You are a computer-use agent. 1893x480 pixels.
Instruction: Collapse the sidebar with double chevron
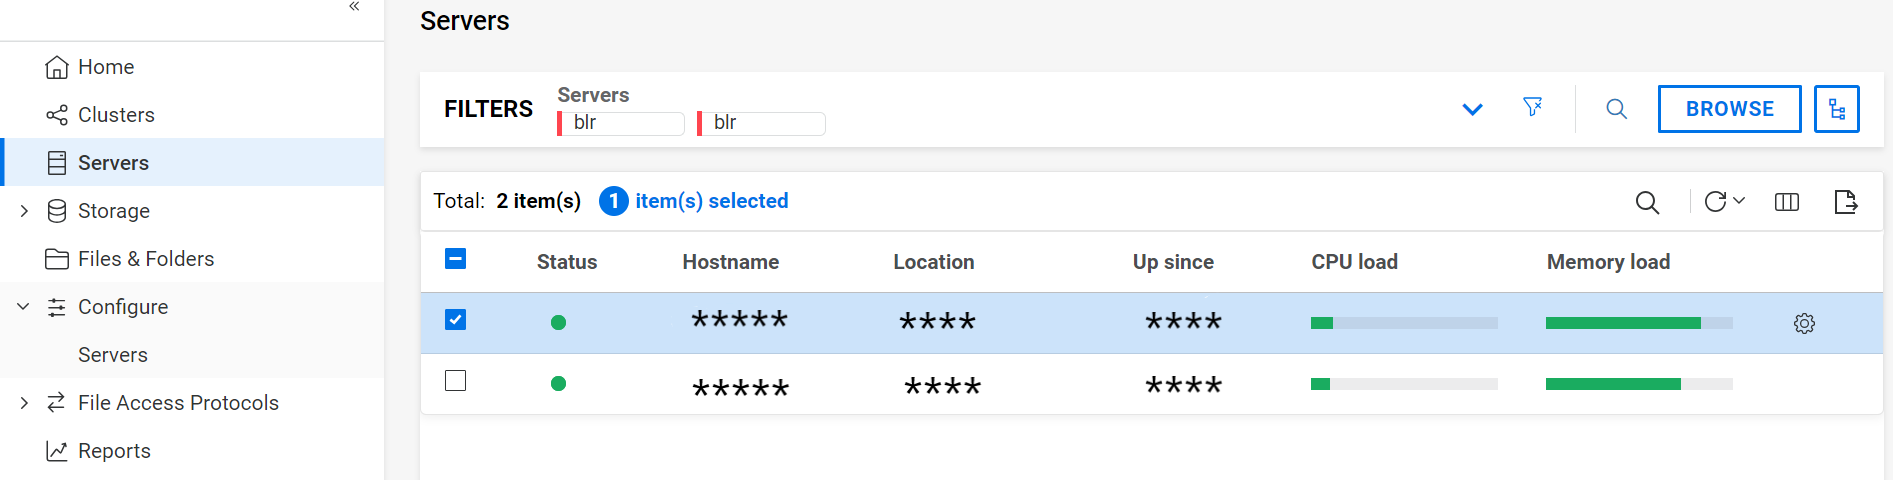(354, 7)
